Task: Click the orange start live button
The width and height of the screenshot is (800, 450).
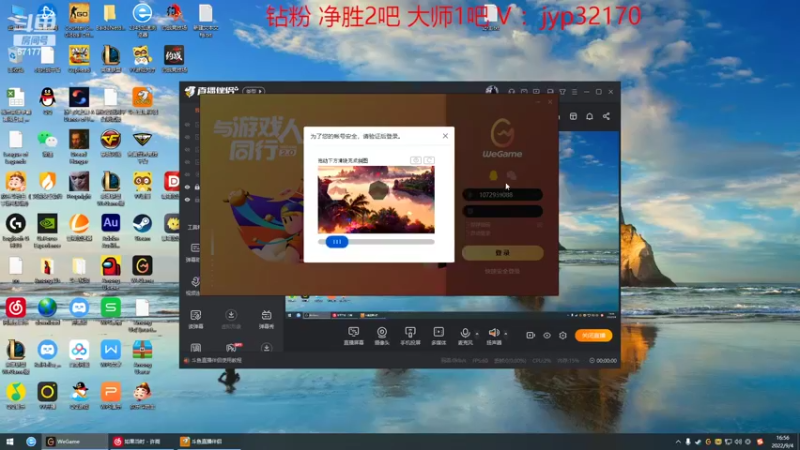Action: [593, 335]
